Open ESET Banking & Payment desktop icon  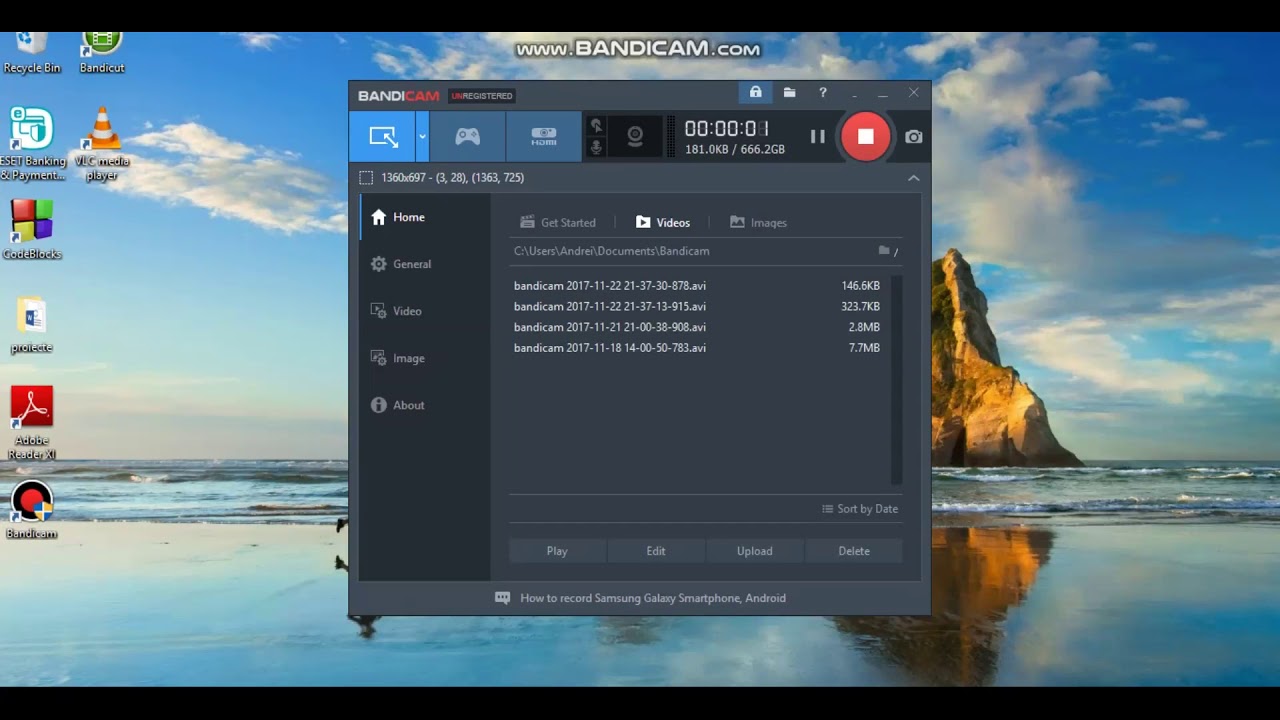[32, 144]
